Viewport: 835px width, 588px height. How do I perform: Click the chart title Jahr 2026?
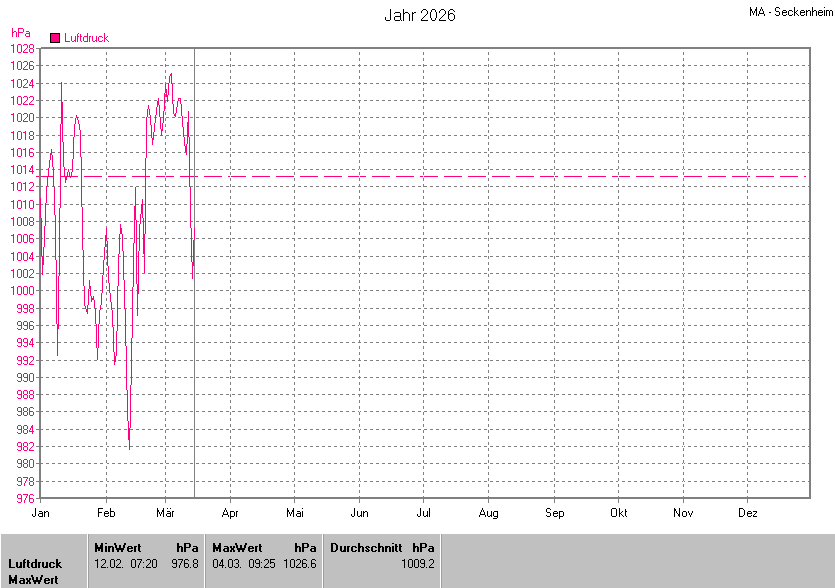420,16
